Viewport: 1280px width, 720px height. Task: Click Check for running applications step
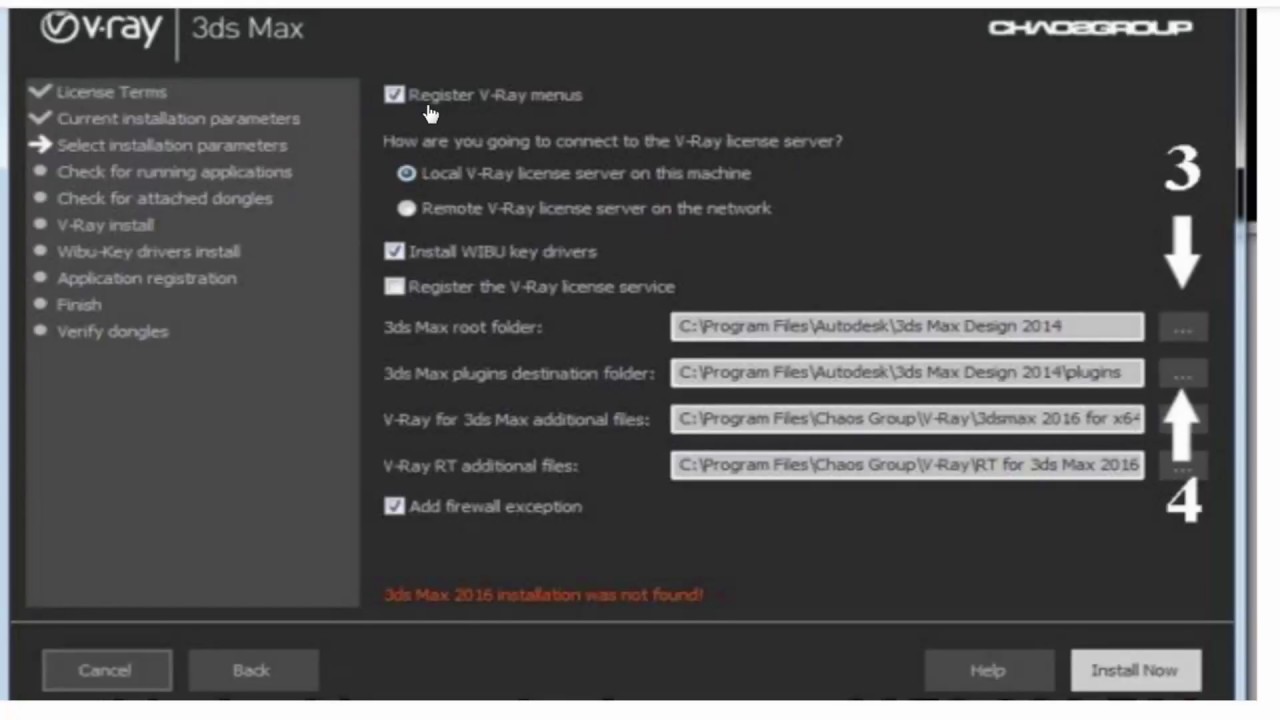click(x=175, y=172)
